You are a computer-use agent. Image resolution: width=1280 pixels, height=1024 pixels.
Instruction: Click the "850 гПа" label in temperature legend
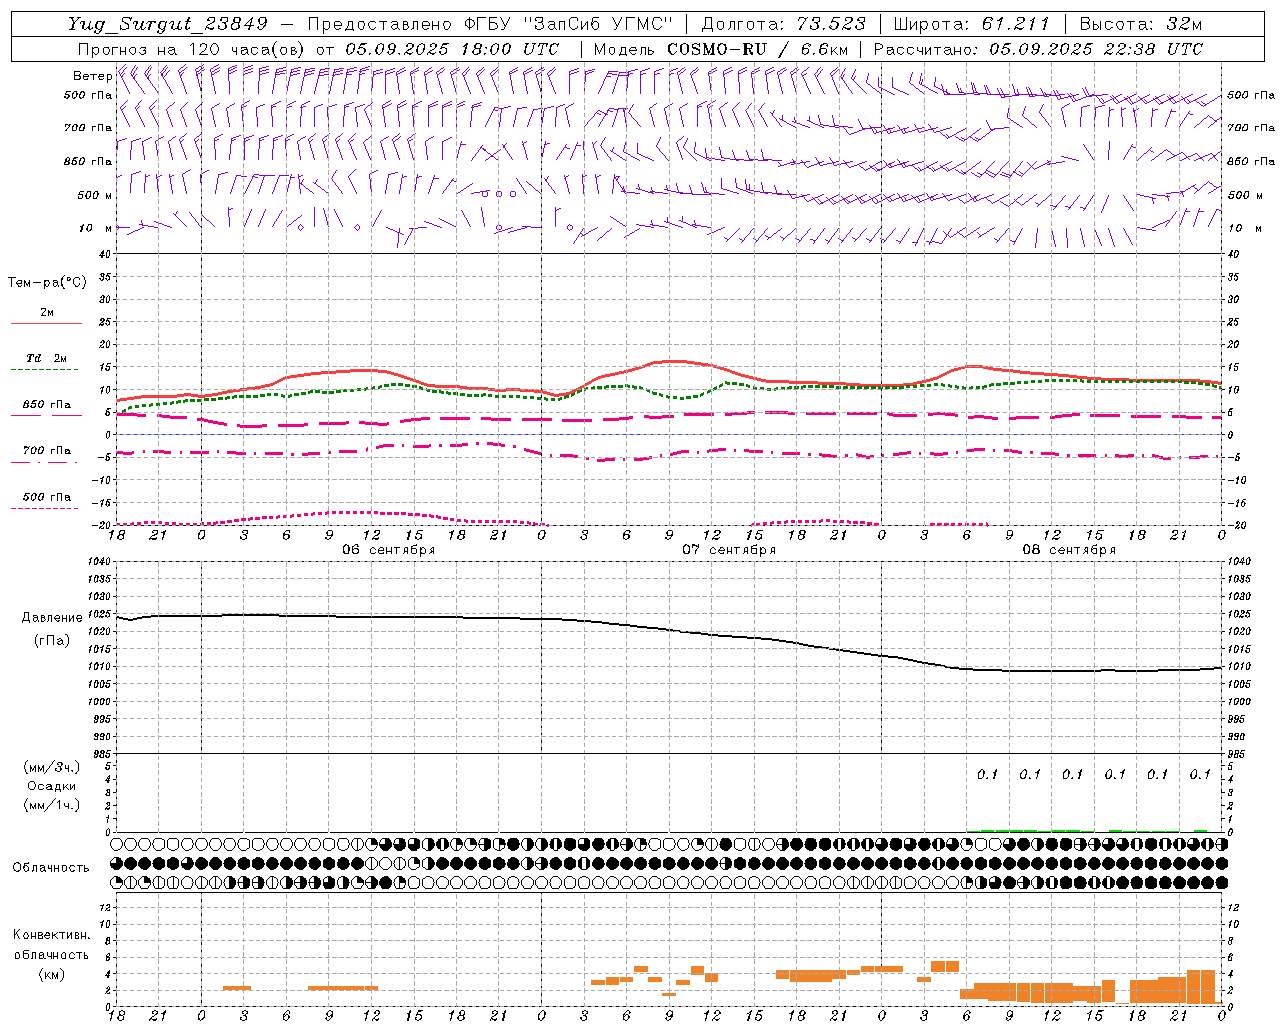(x=46, y=405)
